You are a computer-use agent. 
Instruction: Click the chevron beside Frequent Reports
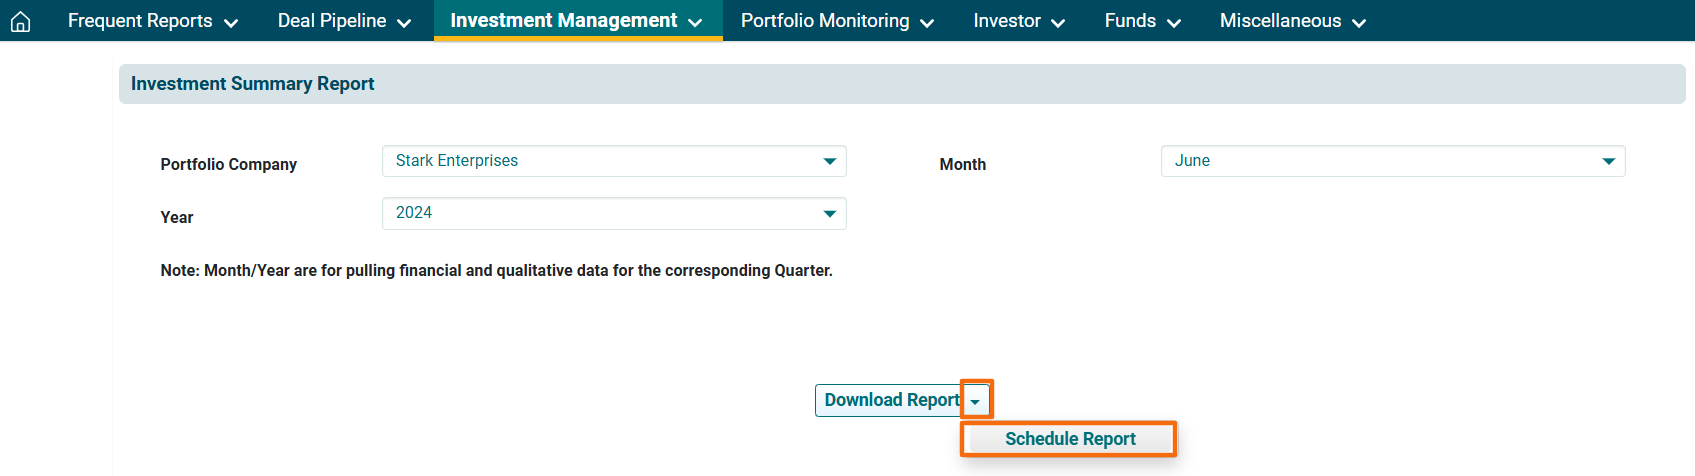coord(231,23)
